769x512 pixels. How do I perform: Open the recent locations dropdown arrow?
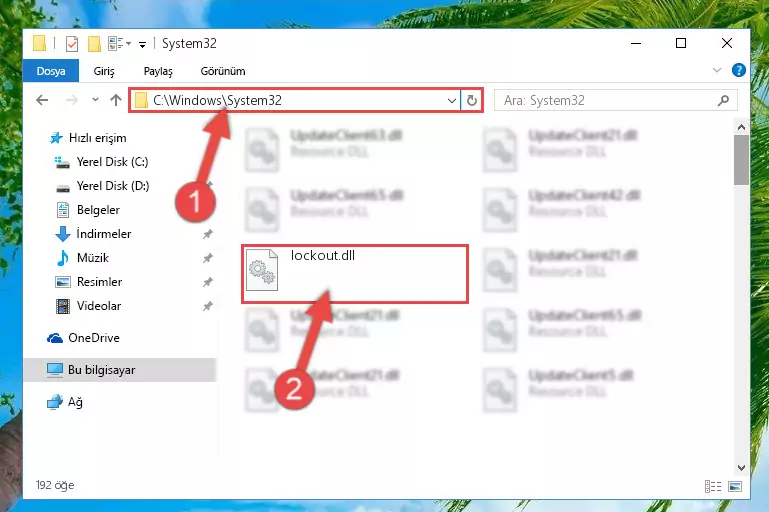(x=95, y=100)
